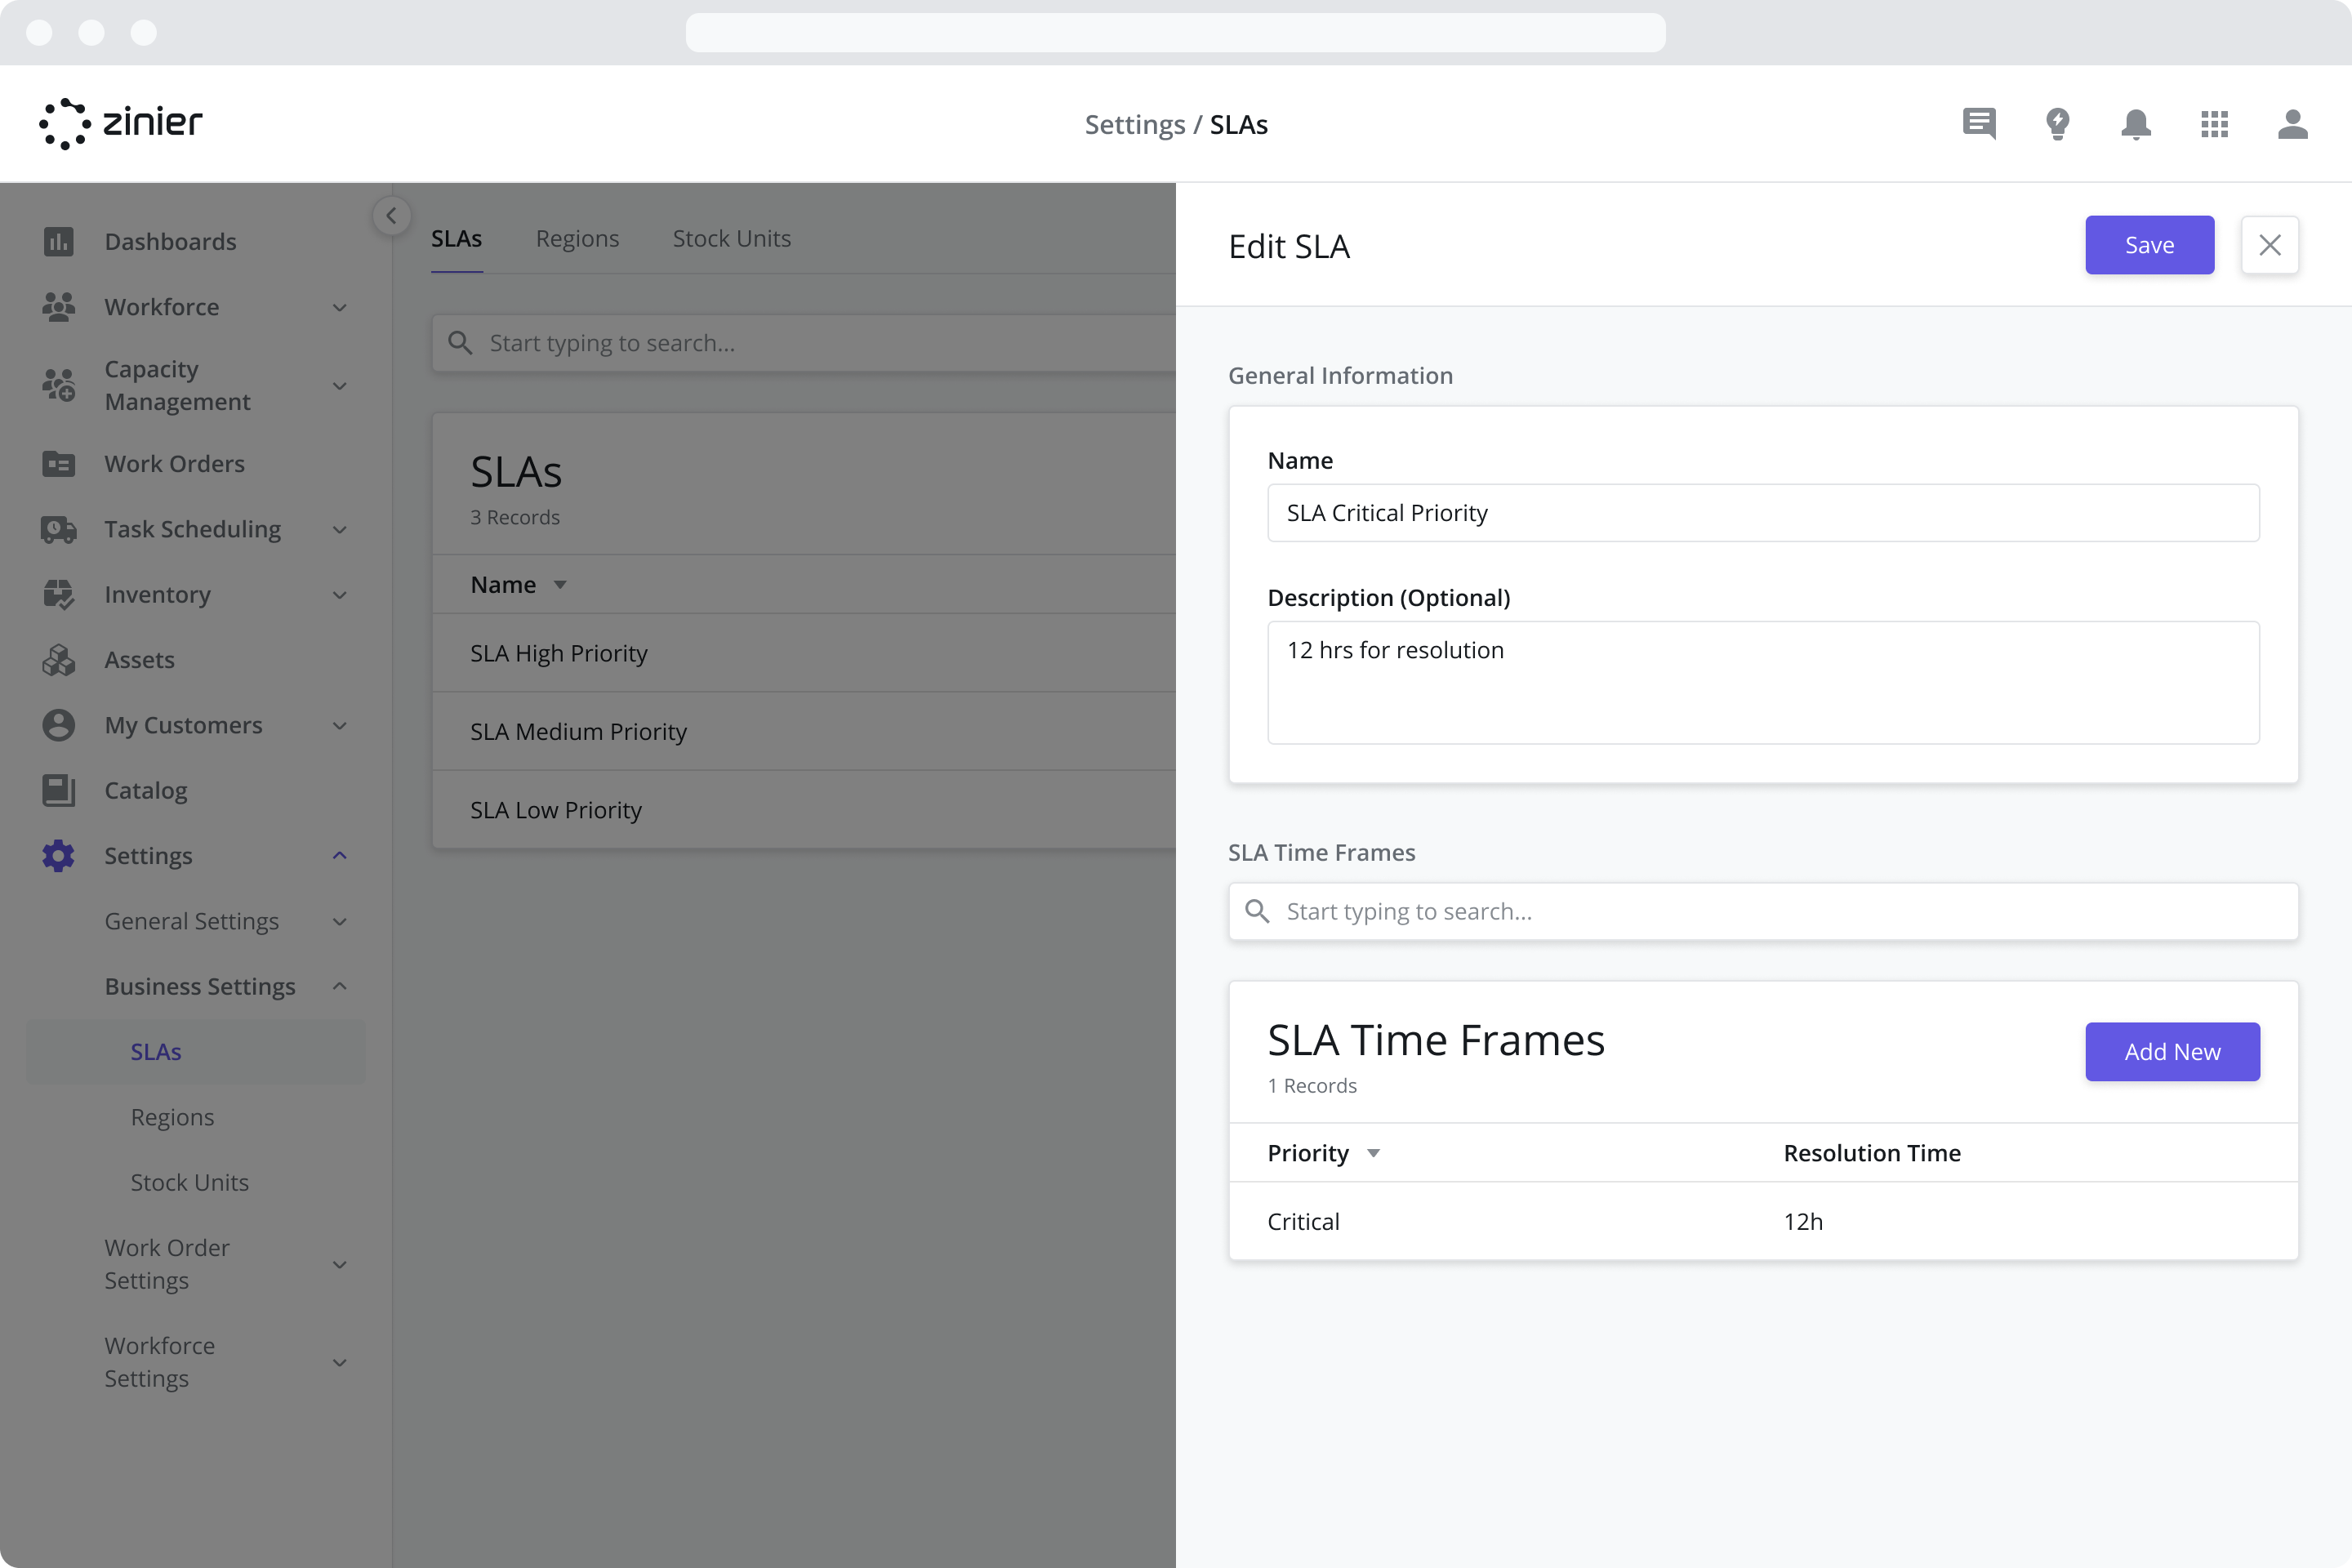The height and width of the screenshot is (1568, 2352).
Task: Select the Work Orders icon in sidebar
Action: tap(59, 463)
